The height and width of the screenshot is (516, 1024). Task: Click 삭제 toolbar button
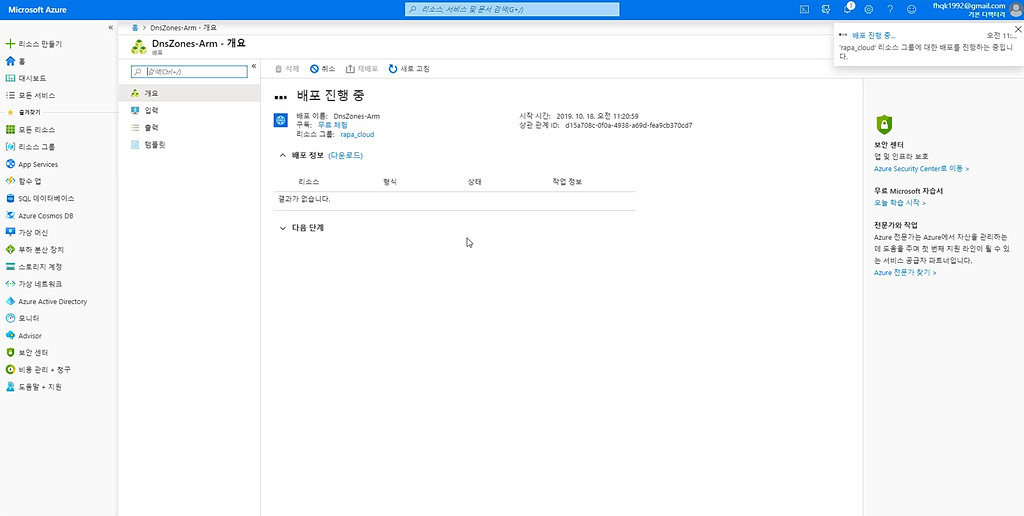(287, 69)
